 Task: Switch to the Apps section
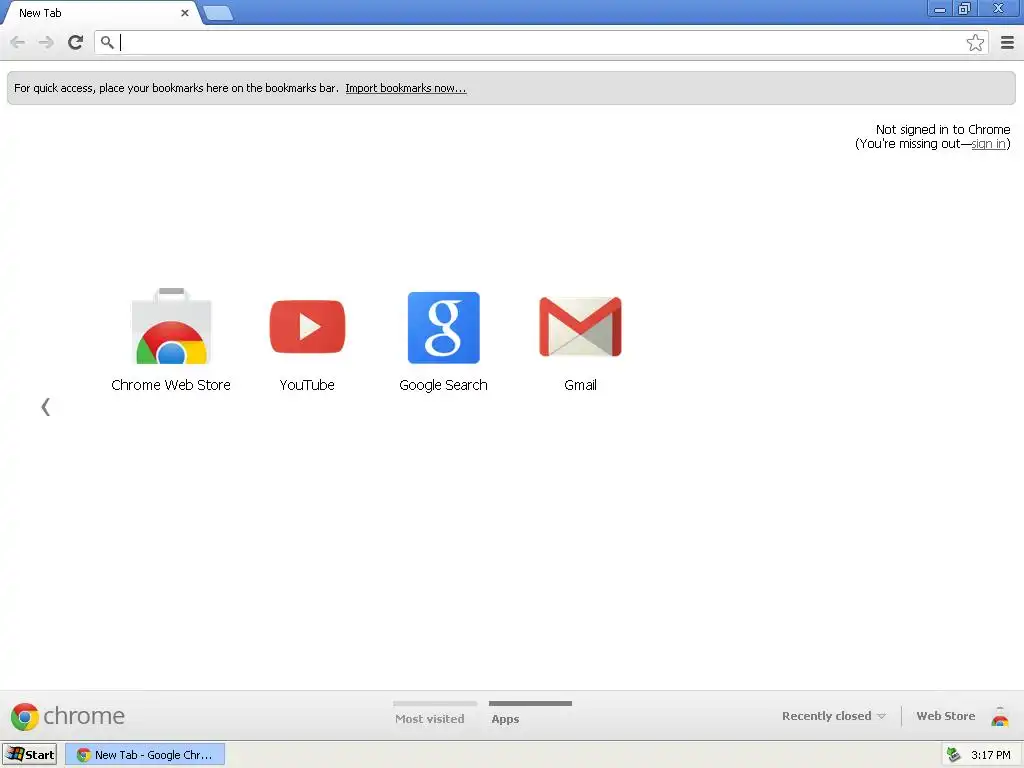click(x=505, y=719)
